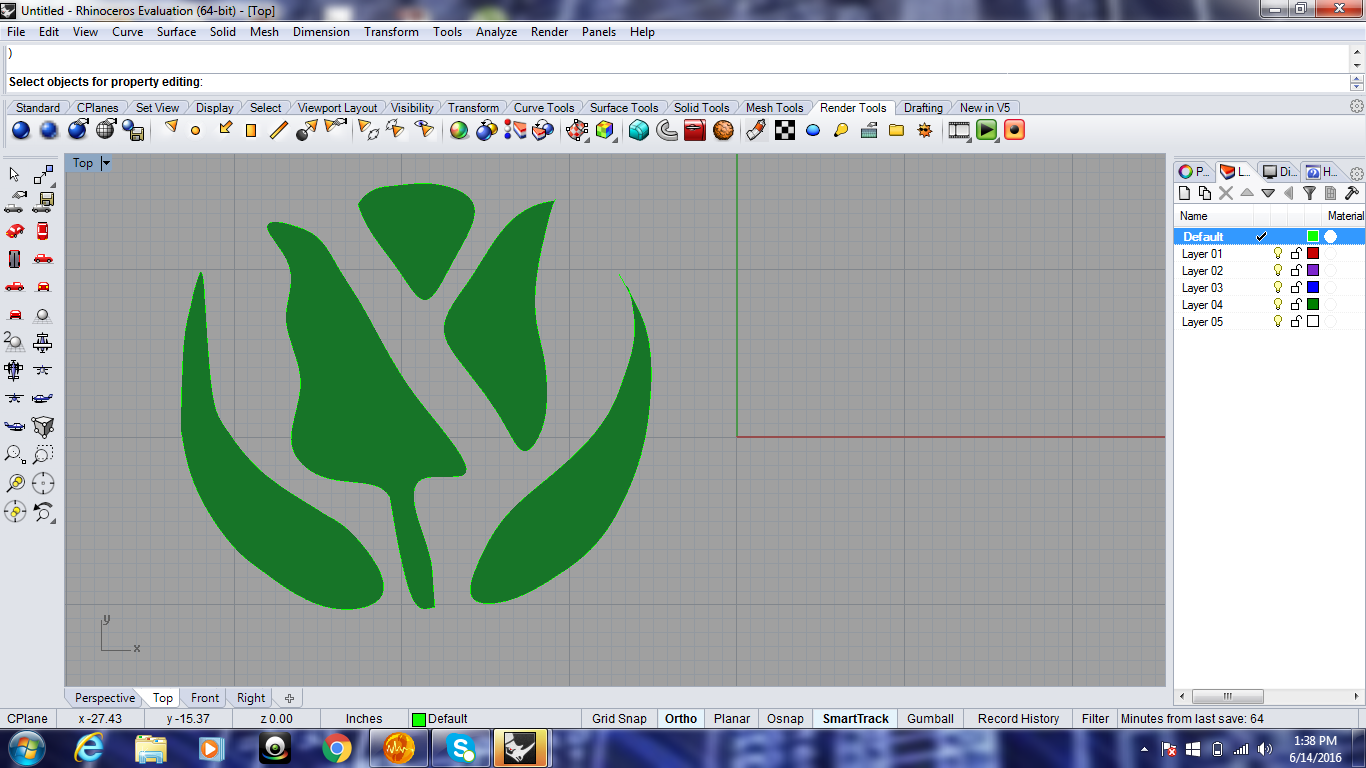Open the status bar Default layer selector
This screenshot has width=1366, height=768.
[x=494, y=718]
